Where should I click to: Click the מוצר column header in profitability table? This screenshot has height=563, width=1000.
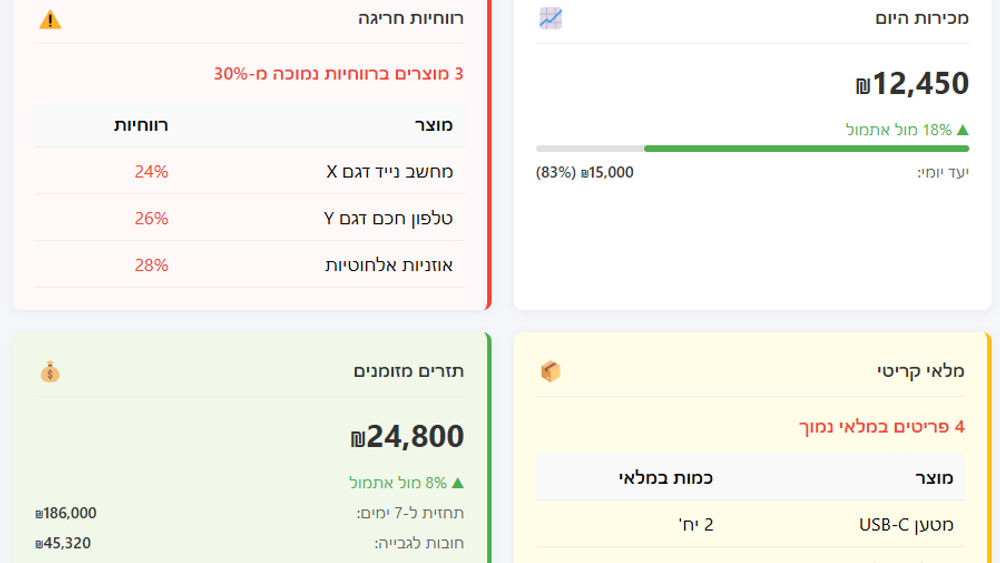(x=434, y=125)
